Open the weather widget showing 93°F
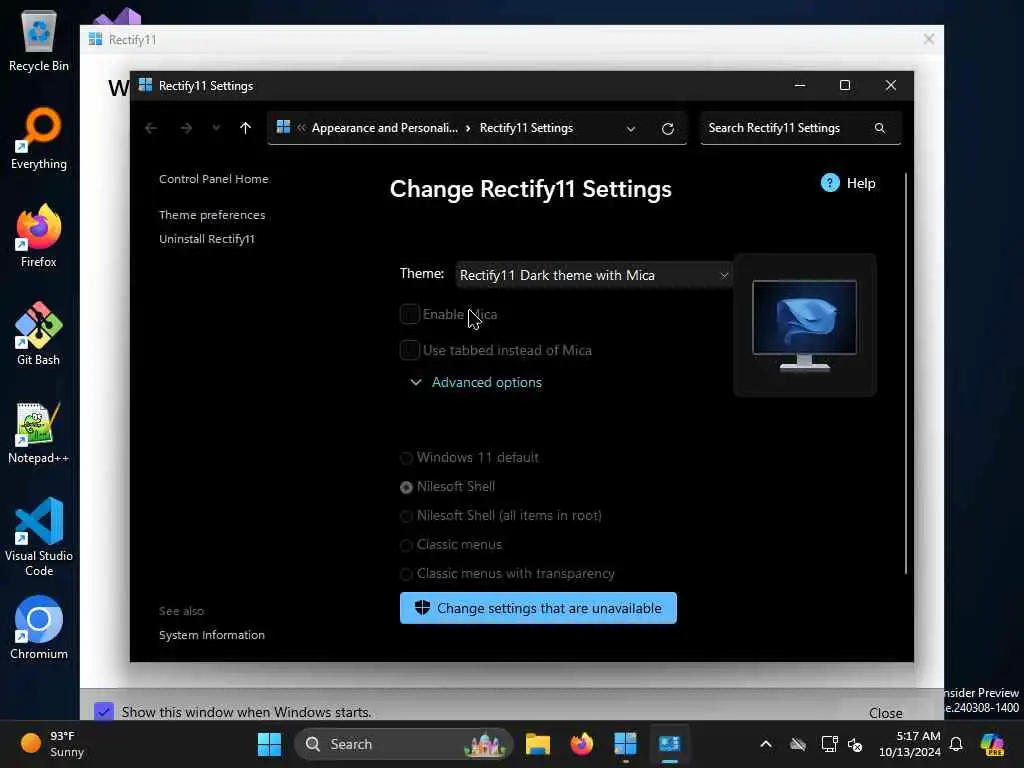The height and width of the screenshot is (768, 1024). pyautogui.click(x=52, y=744)
